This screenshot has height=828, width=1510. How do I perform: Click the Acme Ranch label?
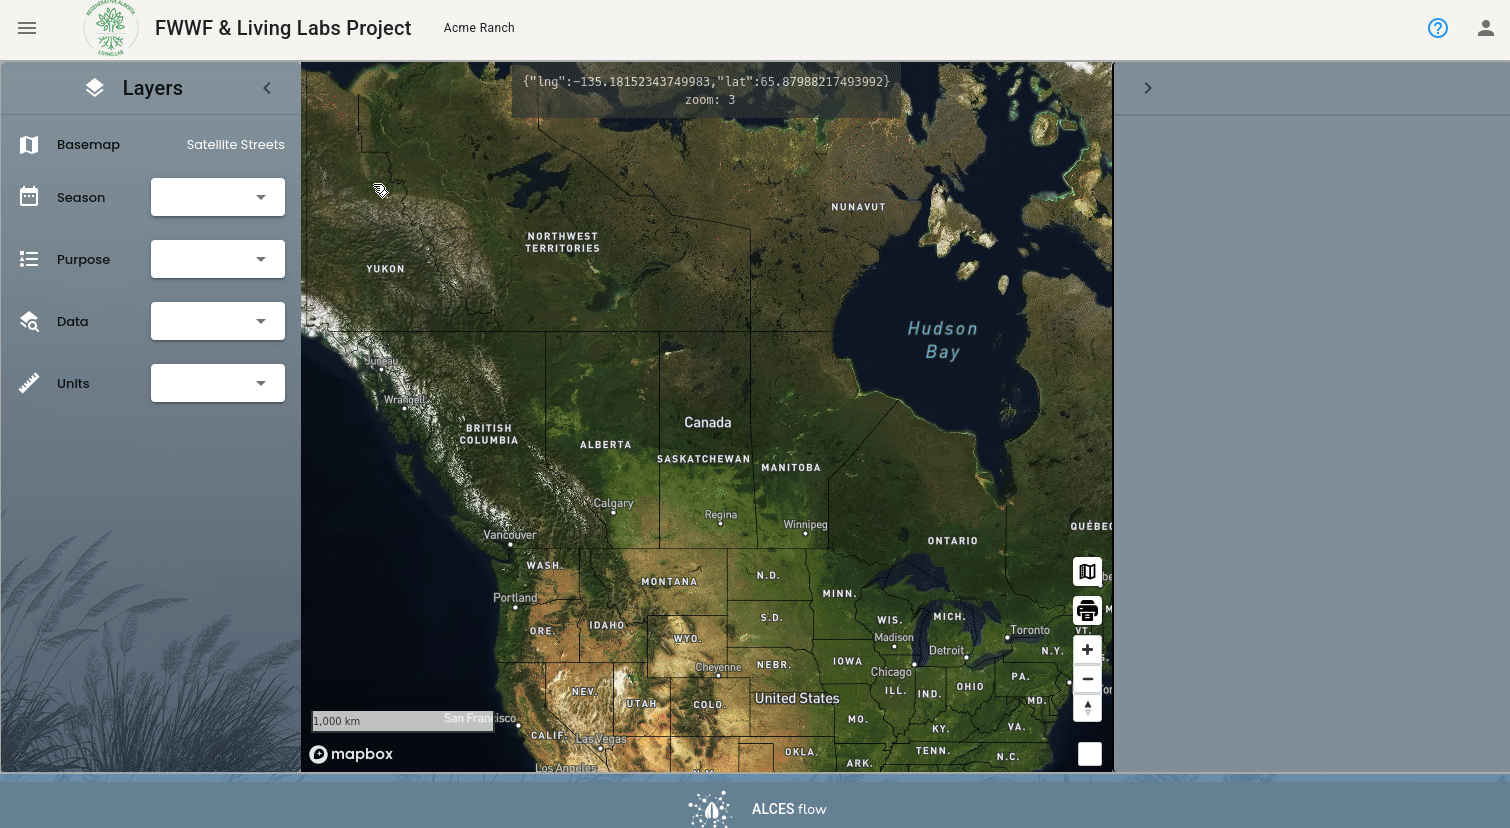pyautogui.click(x=479, y=28)
